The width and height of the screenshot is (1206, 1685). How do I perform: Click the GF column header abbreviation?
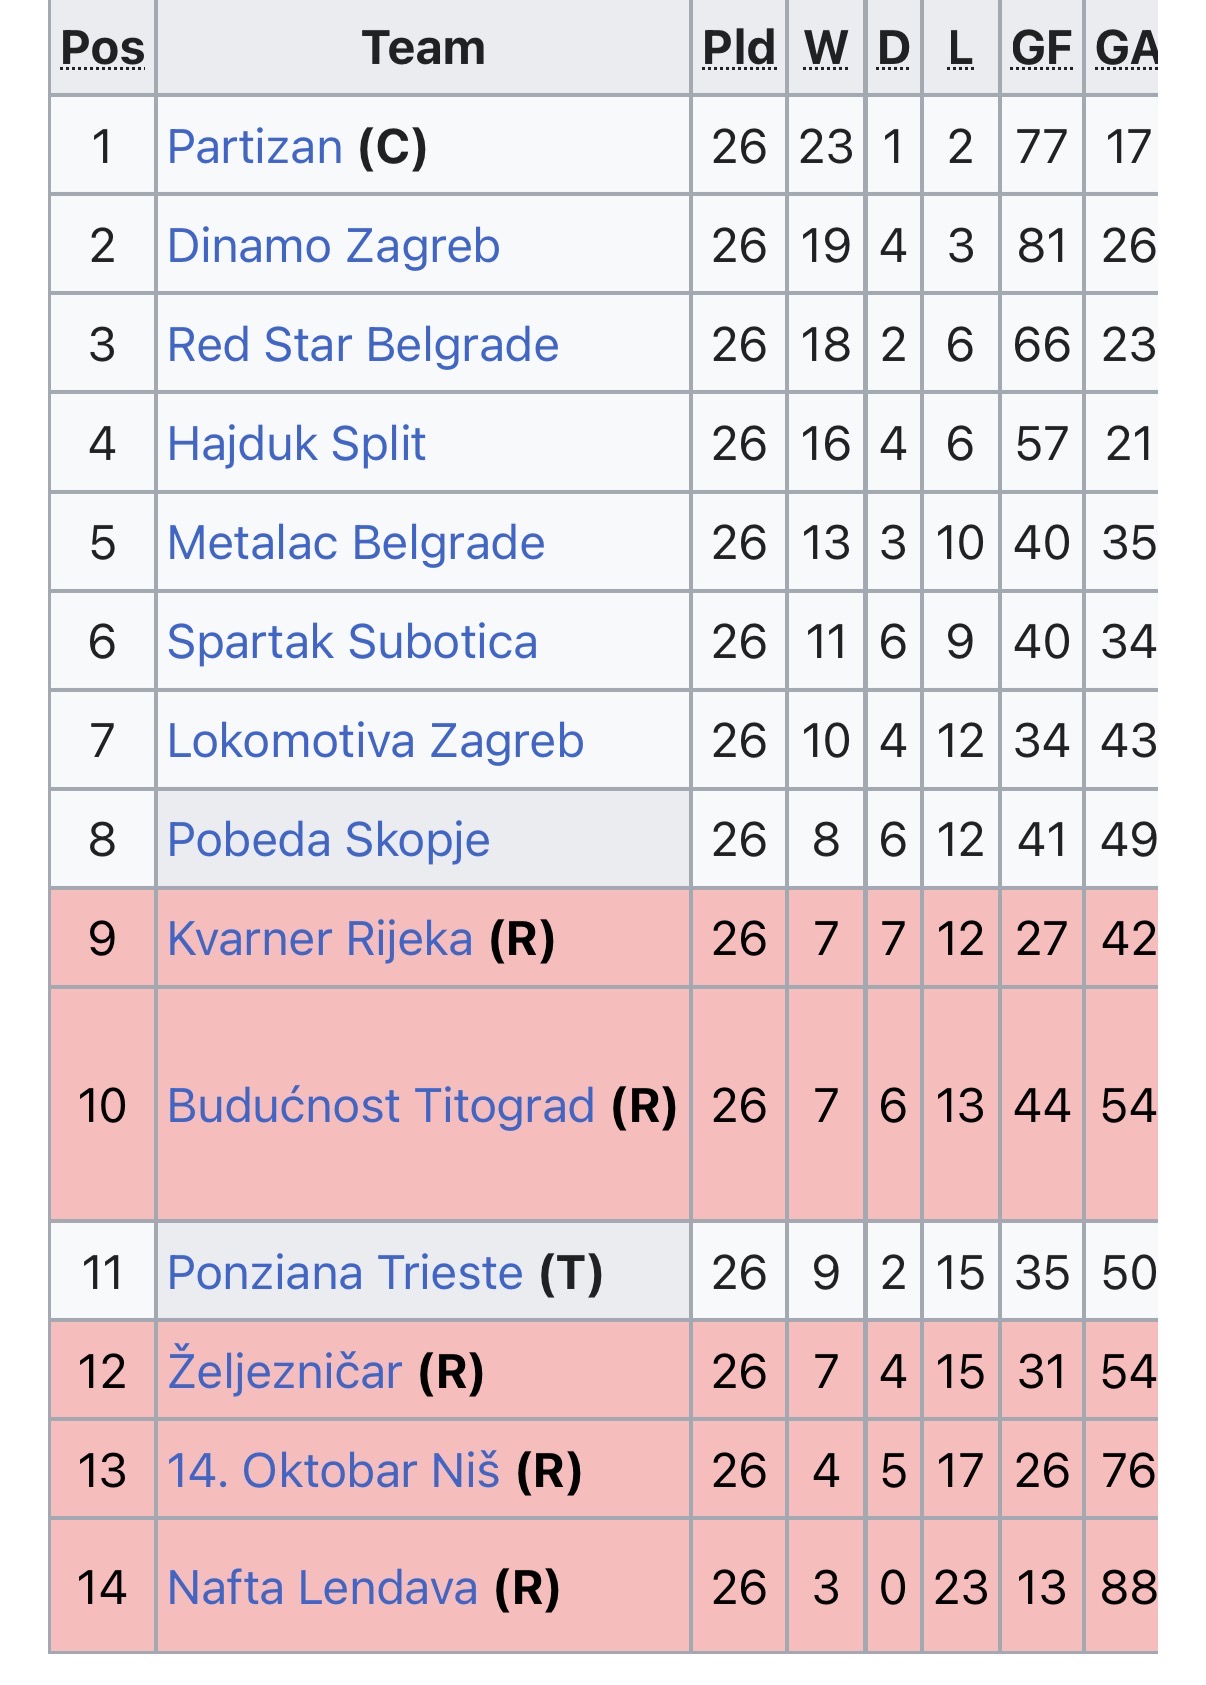(x=1041, y=48)
